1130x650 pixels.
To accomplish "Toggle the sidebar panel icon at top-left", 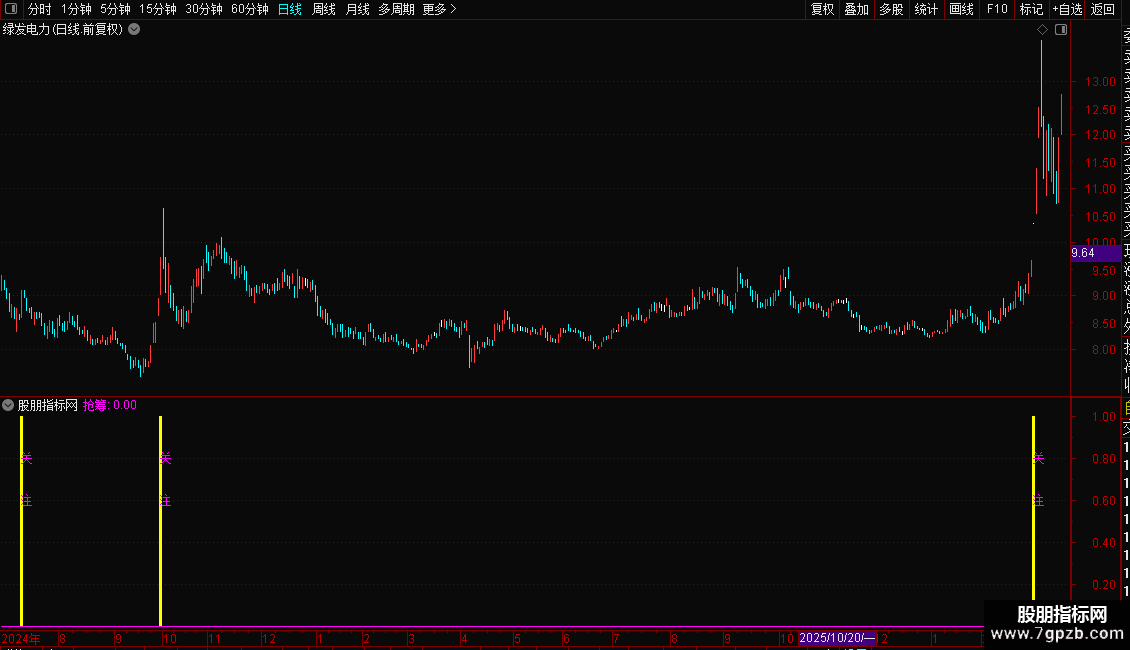I will click(11, 9).
